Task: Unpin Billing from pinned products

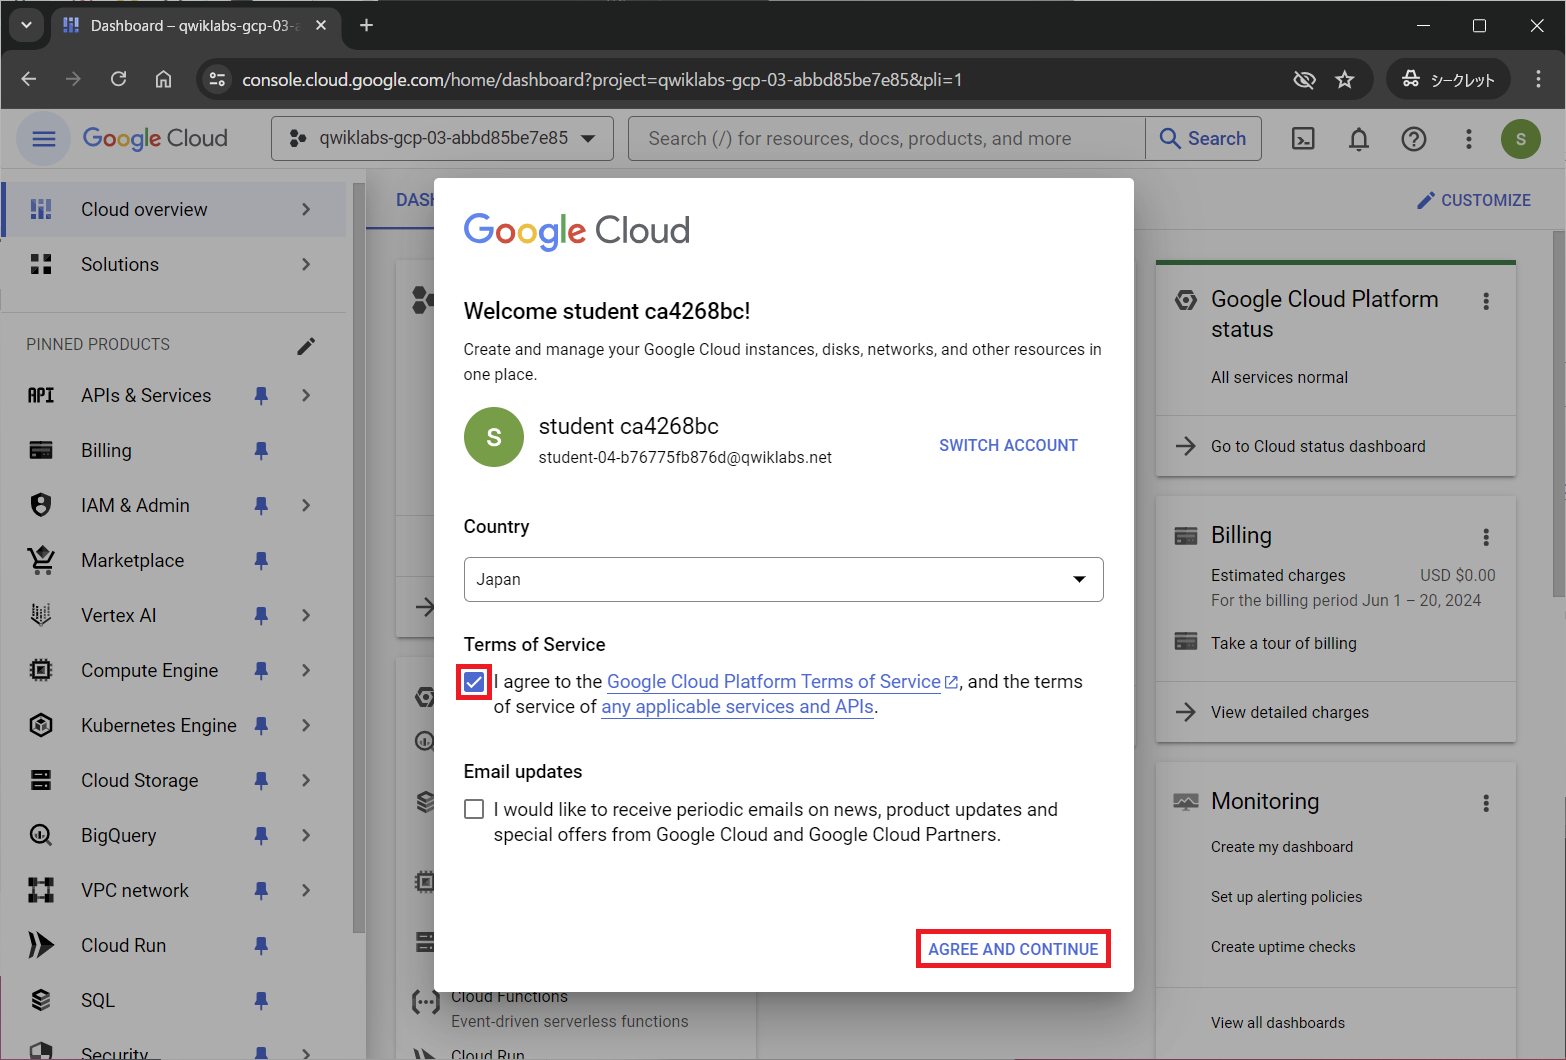Action: [261, 451]
